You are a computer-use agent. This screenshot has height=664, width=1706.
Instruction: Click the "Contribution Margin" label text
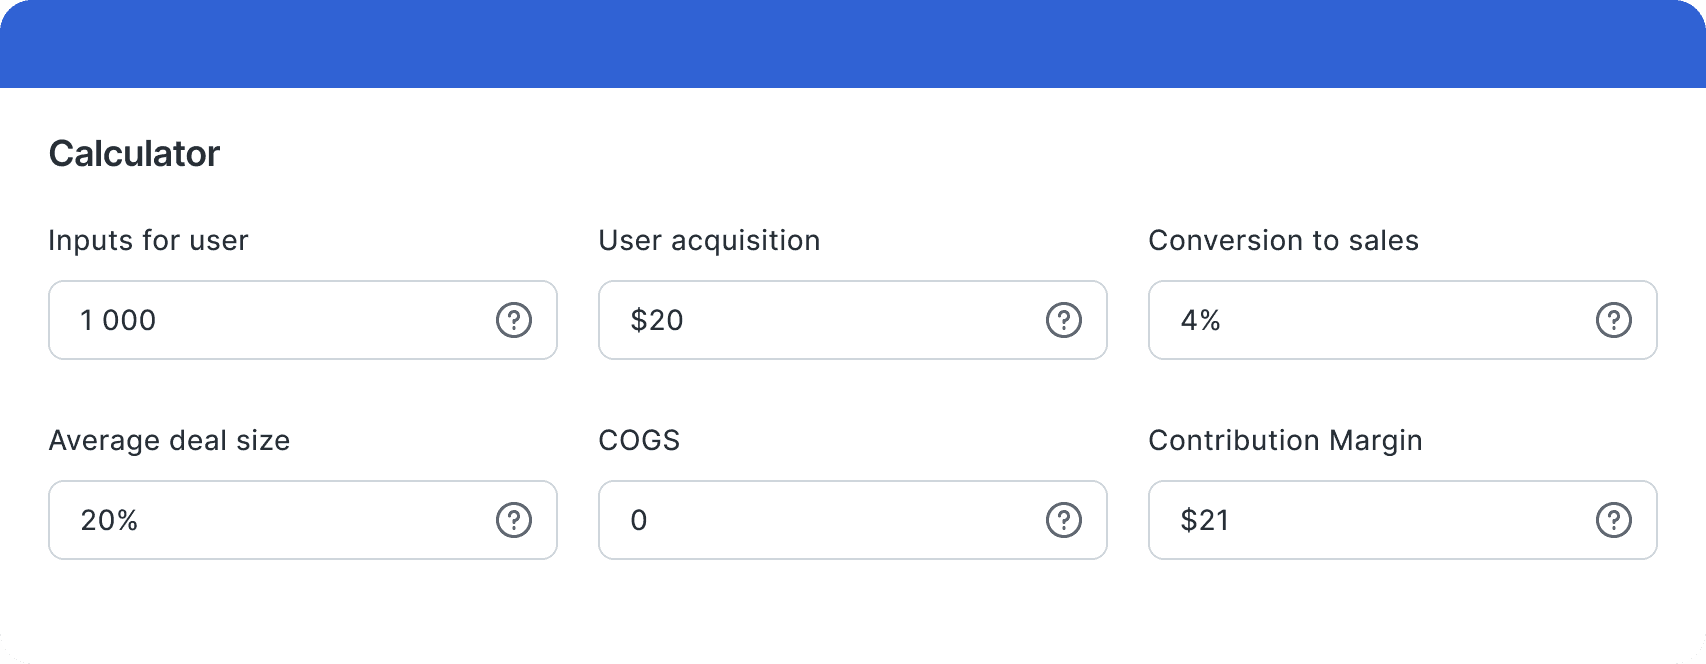(x=1285, y=441)
